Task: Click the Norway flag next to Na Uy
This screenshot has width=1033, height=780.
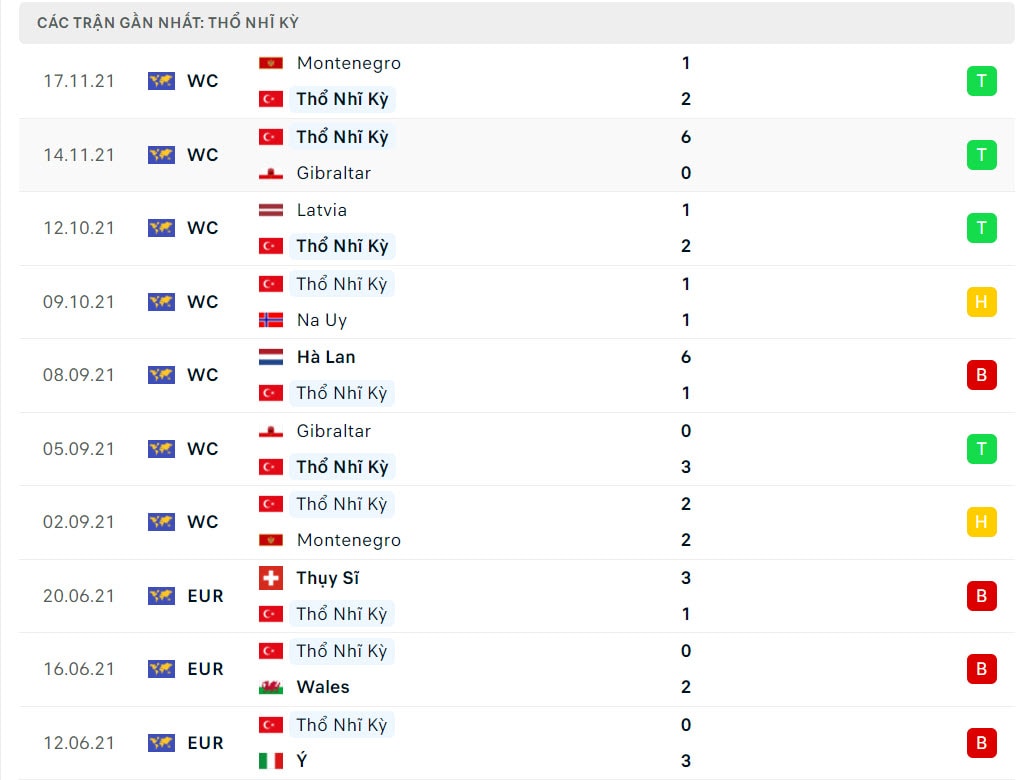Action: point(271,320)
